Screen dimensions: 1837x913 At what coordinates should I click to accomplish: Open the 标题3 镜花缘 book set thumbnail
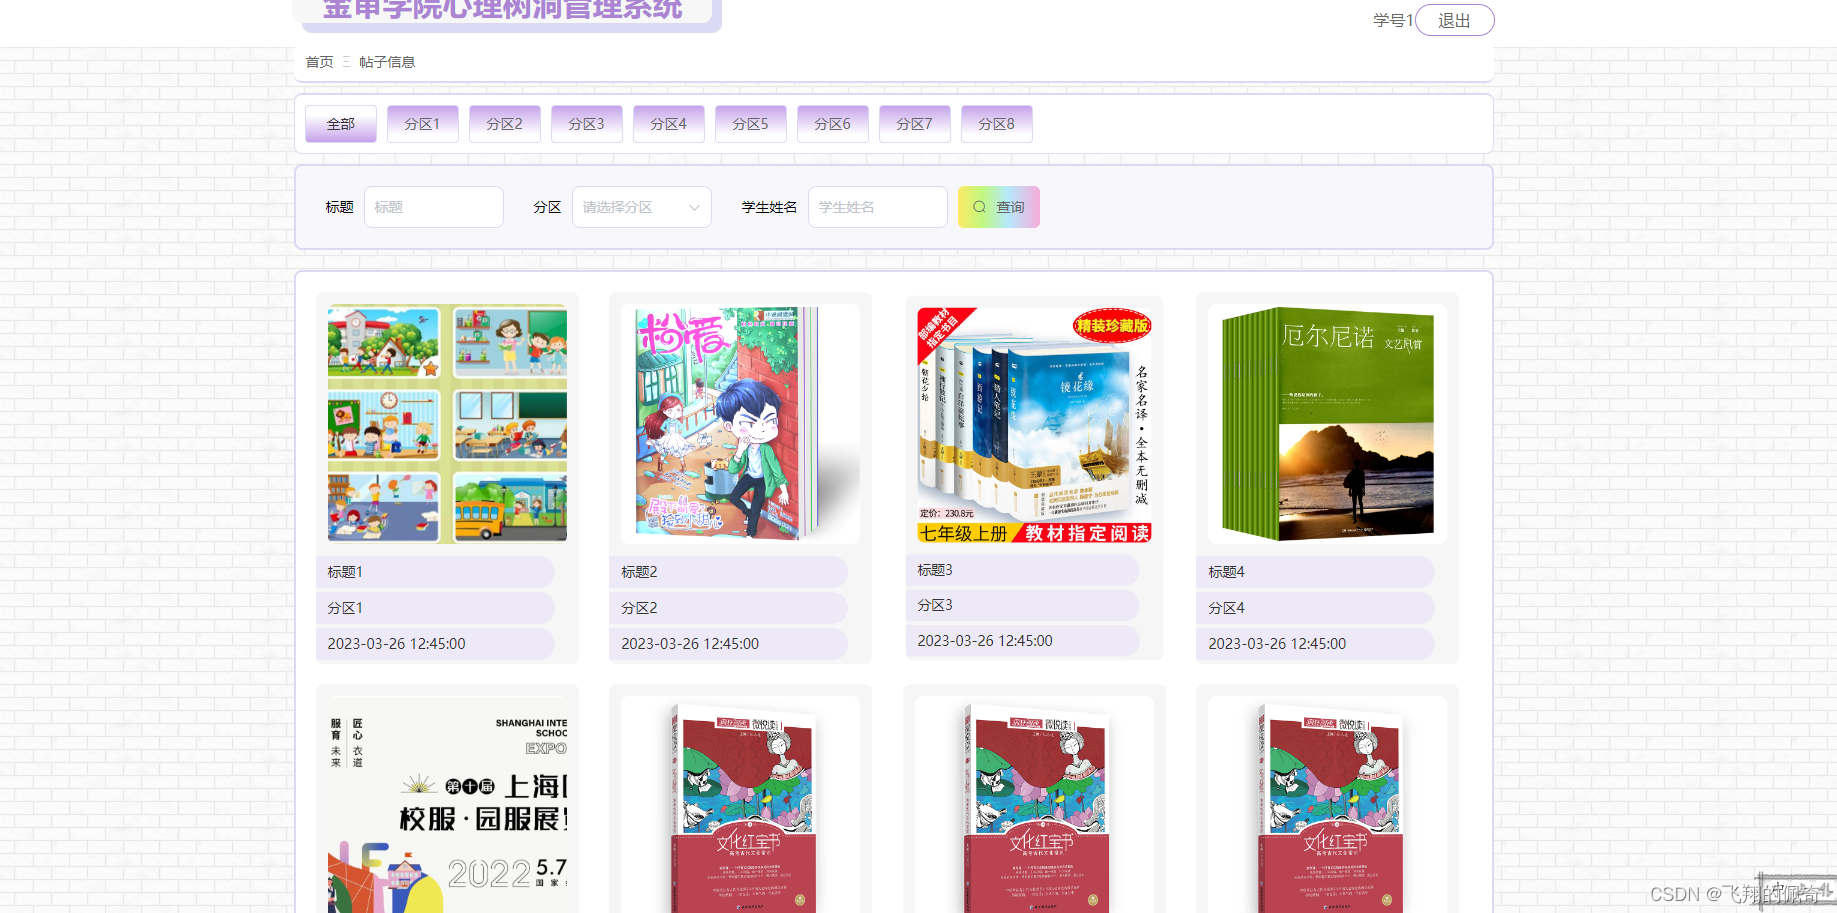pos(1034,424)
